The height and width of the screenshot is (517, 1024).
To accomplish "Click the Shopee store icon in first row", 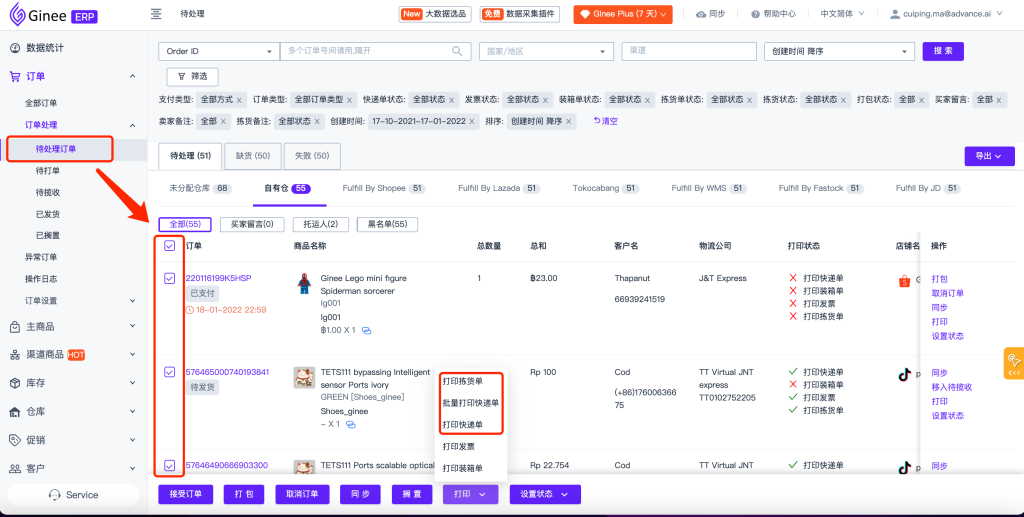I will click(x=904, y=281).
